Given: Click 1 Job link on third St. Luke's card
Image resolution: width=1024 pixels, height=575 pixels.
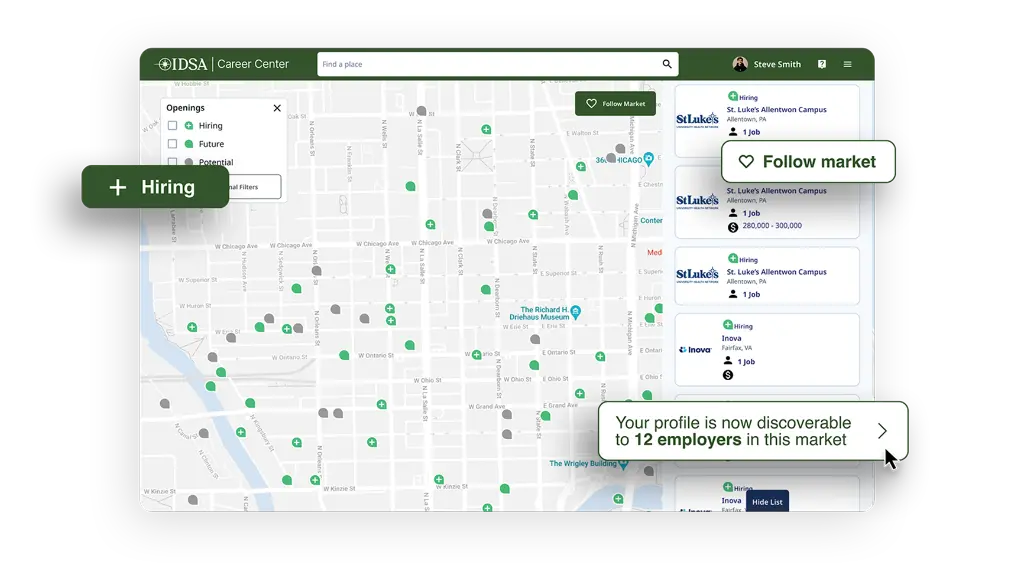Looking at the screenshot, I should pos(751,295).
